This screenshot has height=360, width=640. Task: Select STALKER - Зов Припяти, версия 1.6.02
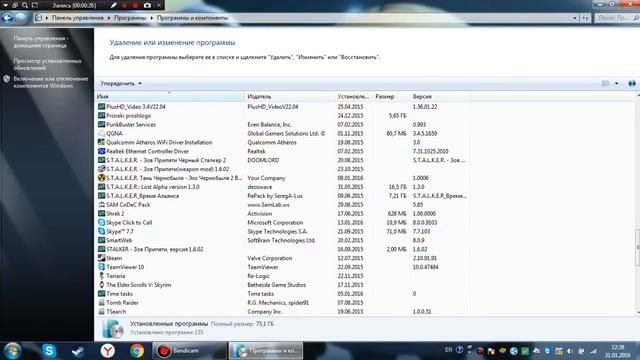(282, 249)
